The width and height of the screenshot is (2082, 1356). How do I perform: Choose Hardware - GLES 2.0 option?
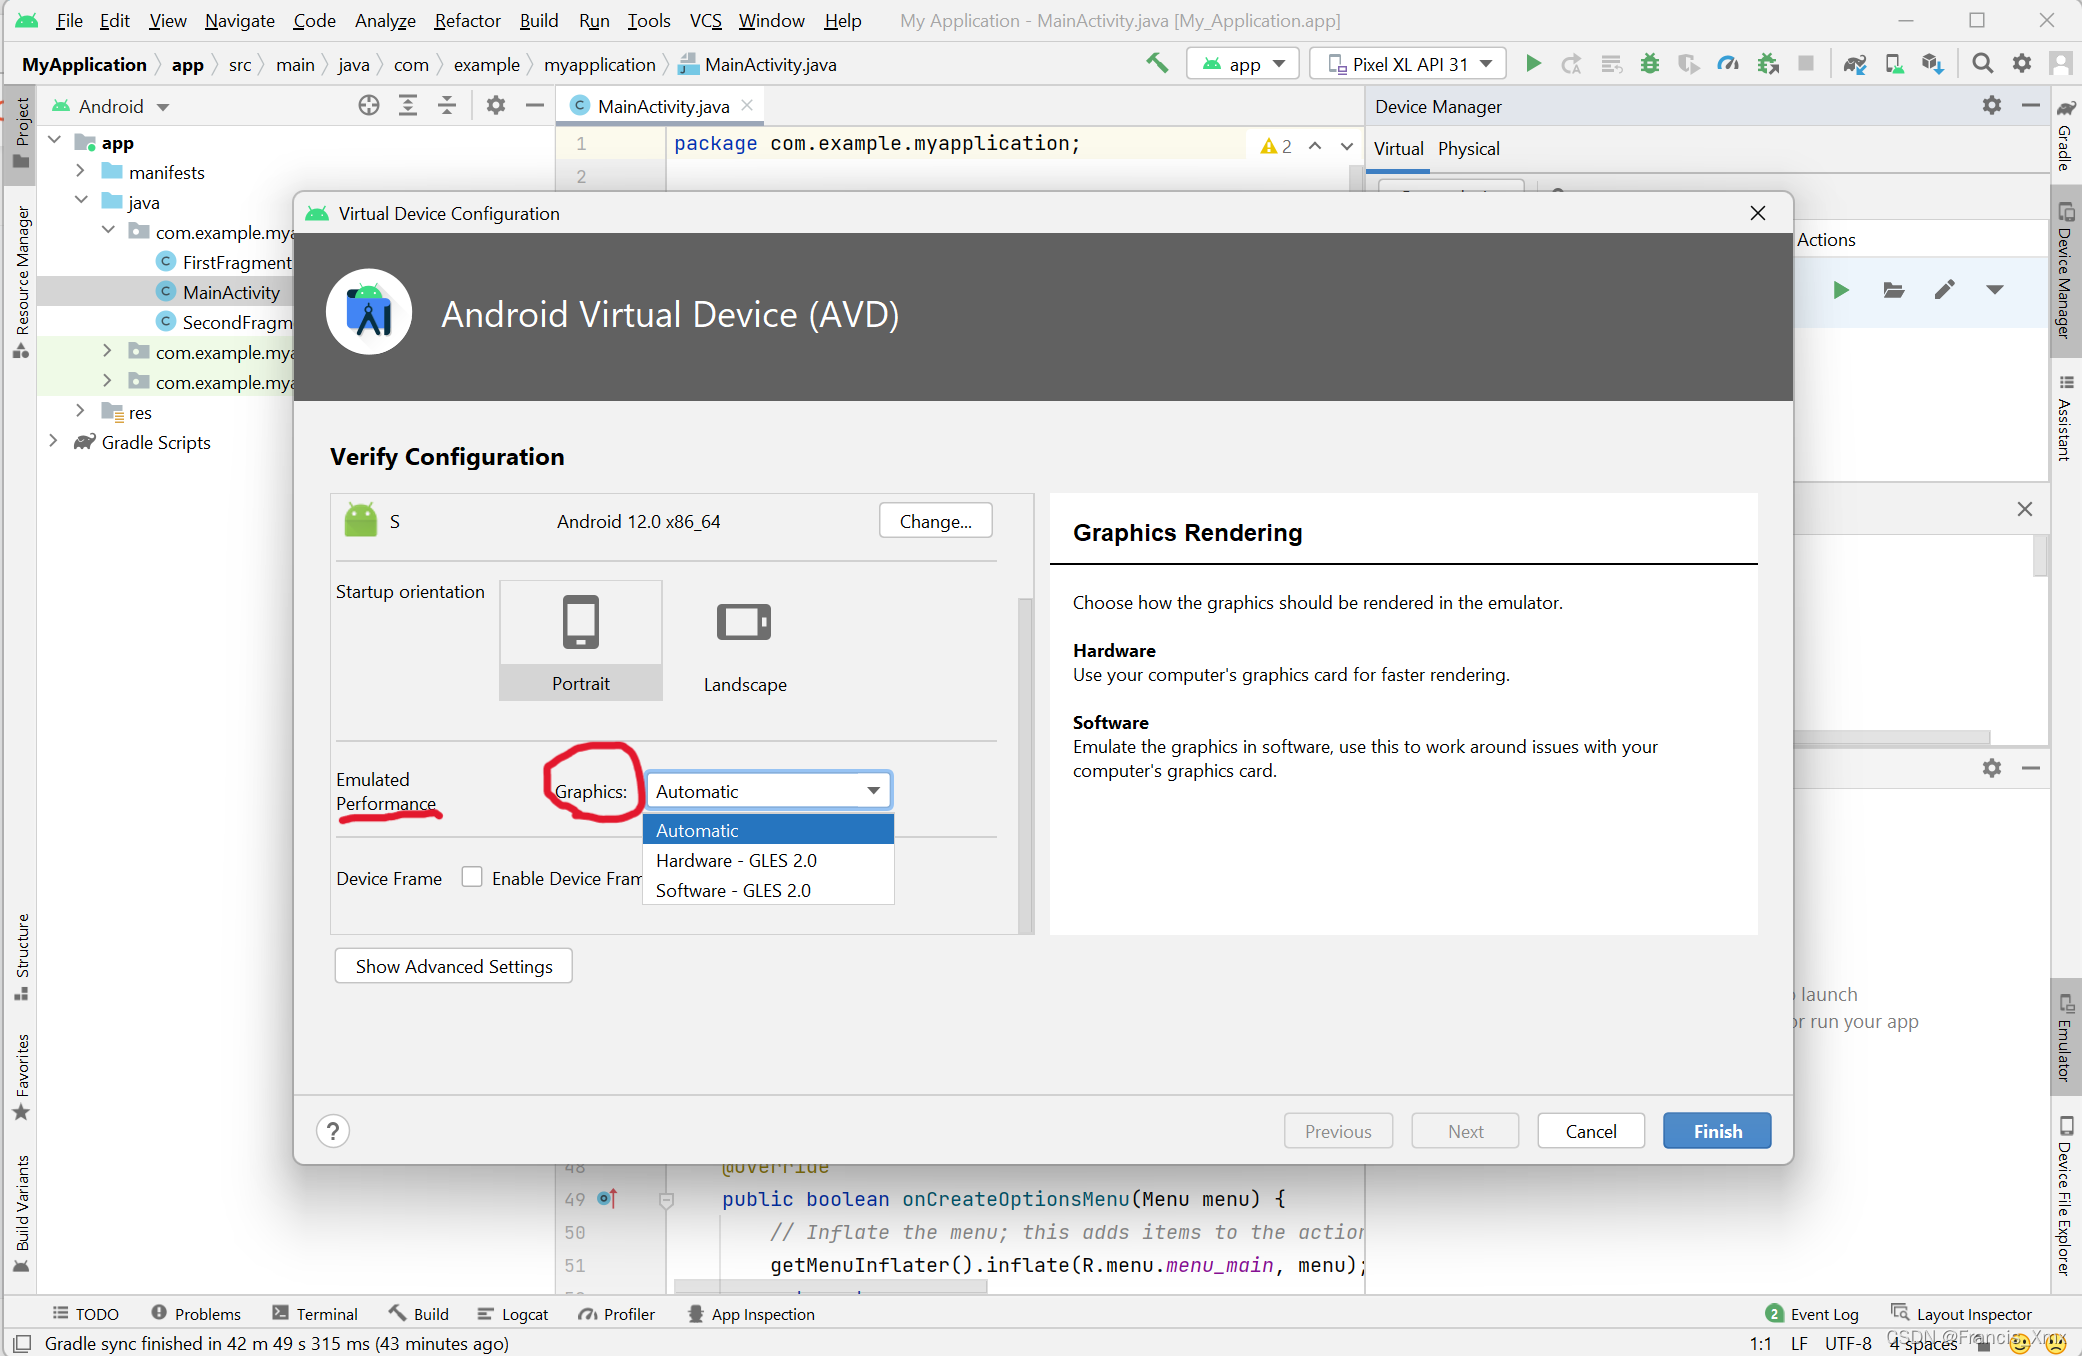736,860
